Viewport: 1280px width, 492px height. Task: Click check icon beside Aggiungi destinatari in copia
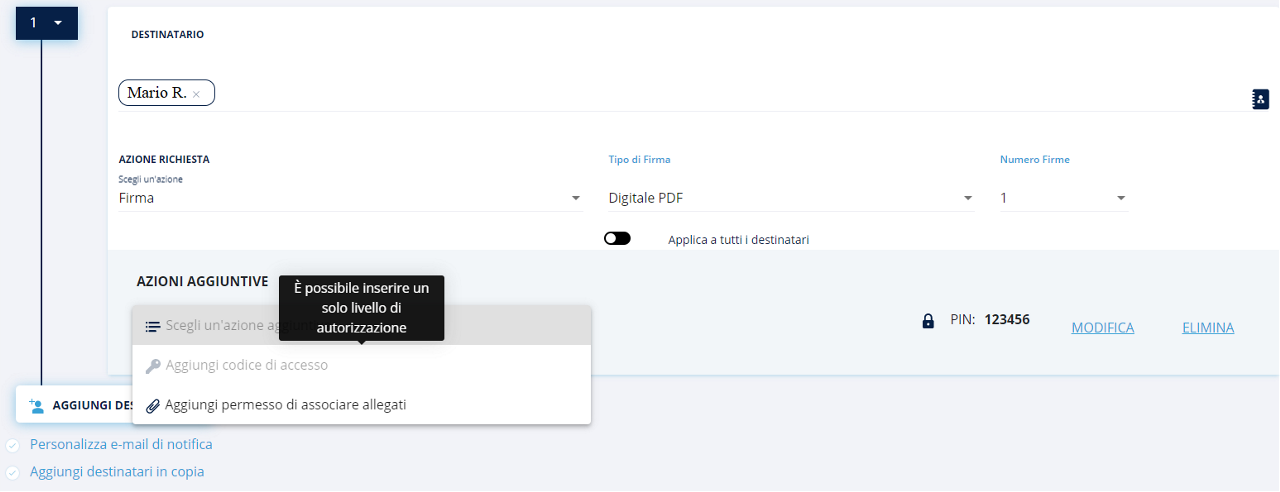(x=12, y=472)
